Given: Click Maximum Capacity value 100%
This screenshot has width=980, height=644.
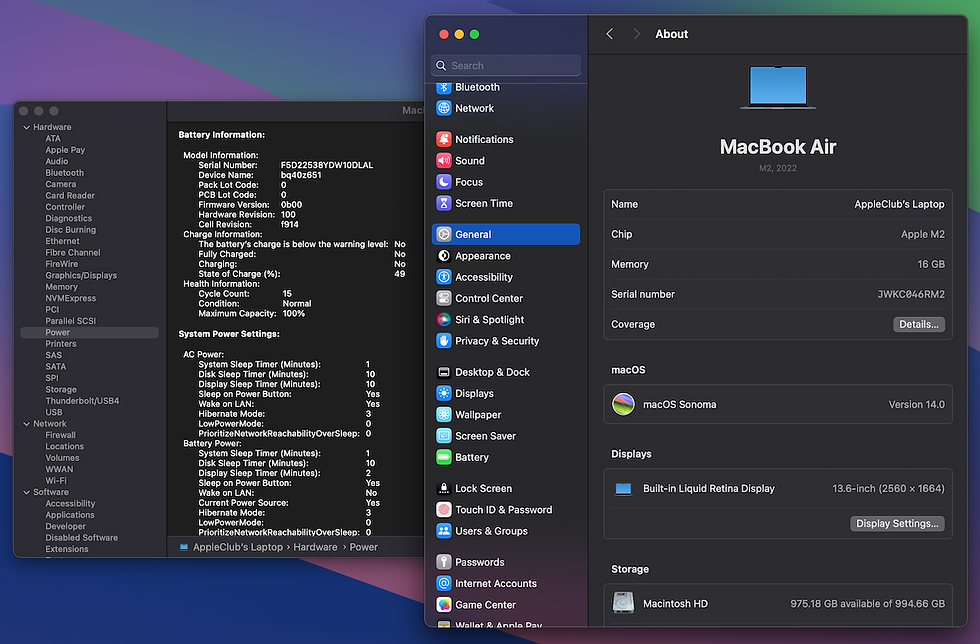Looking at the screenshot, I should [x=294, y=313].
